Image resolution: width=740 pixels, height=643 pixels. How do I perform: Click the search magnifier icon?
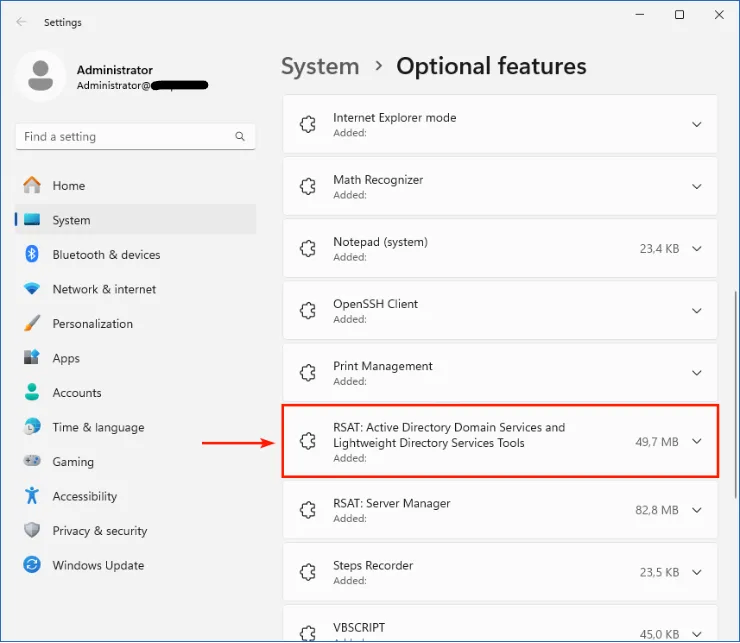(240, 137)
